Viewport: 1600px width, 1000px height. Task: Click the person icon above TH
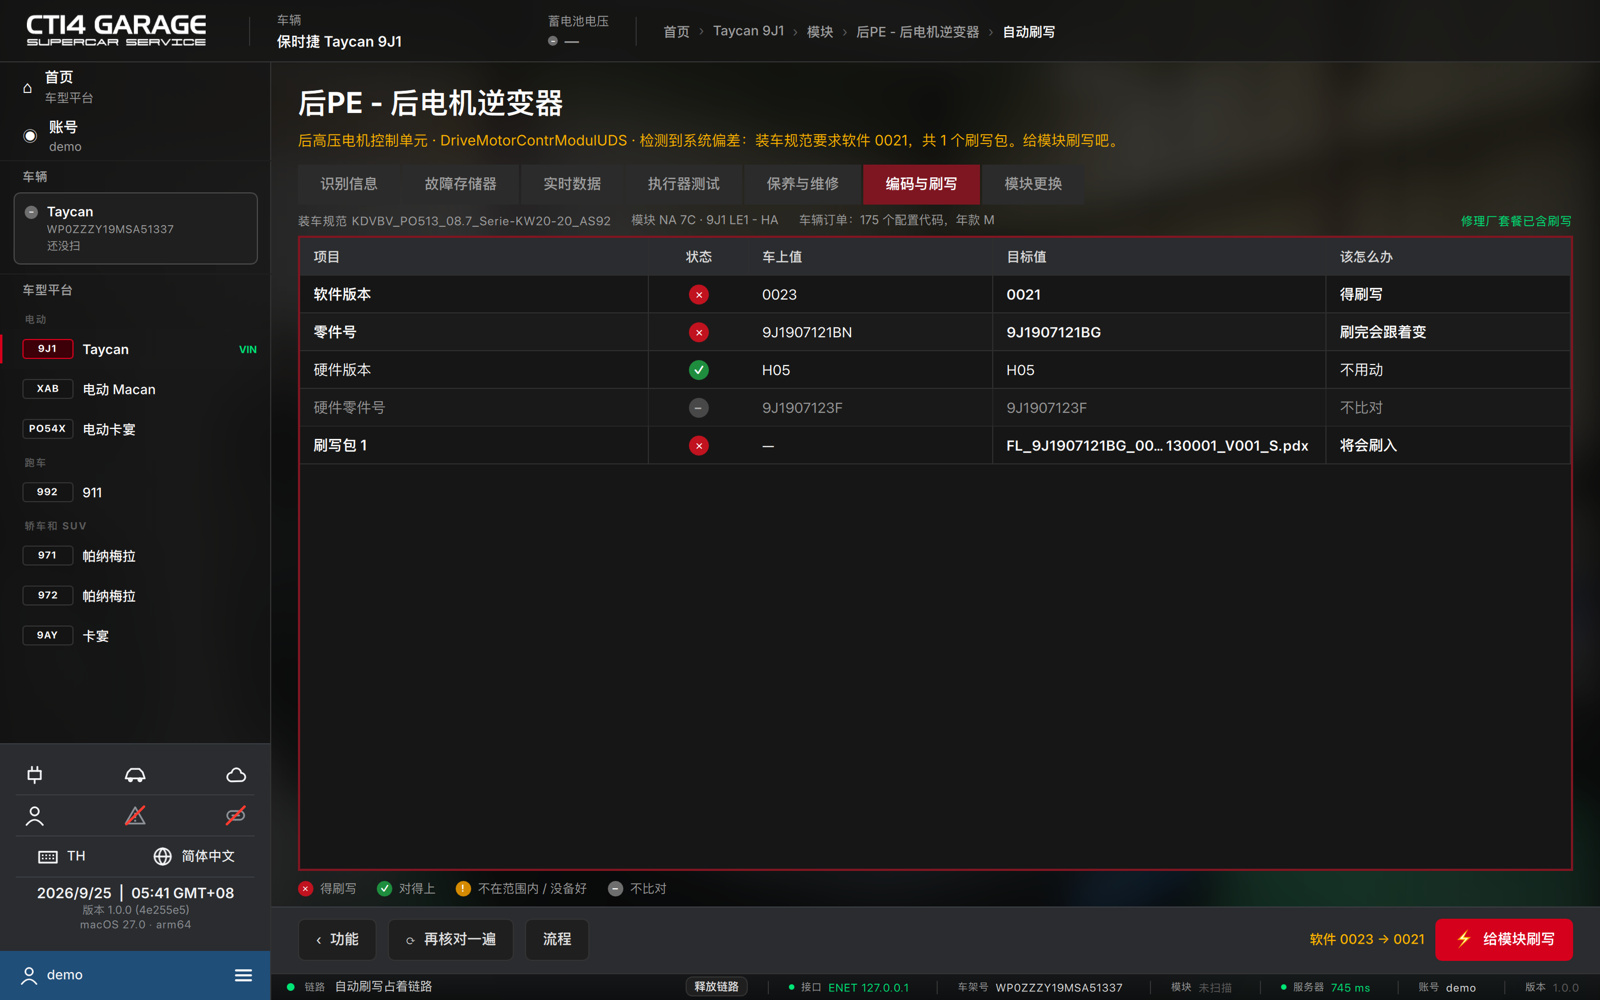point(35,816)
